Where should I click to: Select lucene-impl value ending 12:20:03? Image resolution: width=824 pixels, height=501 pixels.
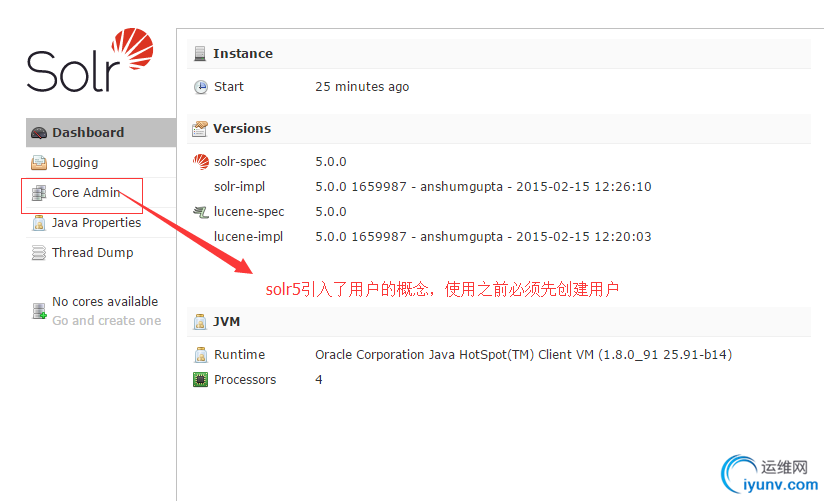click(x=483, y=237)
